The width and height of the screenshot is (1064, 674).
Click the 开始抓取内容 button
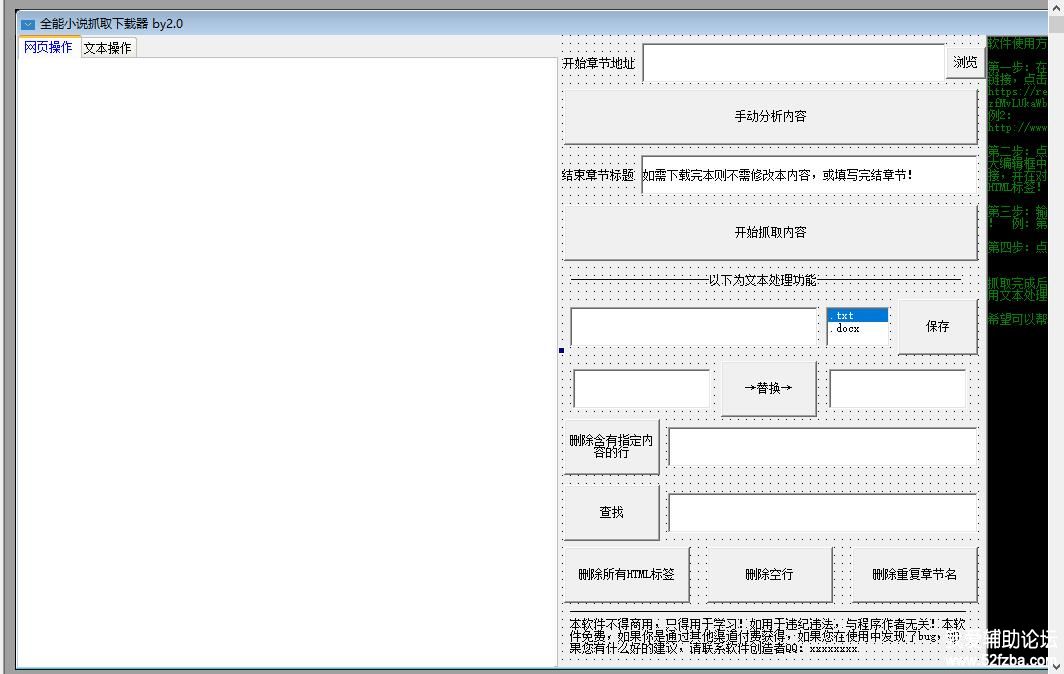770,232
